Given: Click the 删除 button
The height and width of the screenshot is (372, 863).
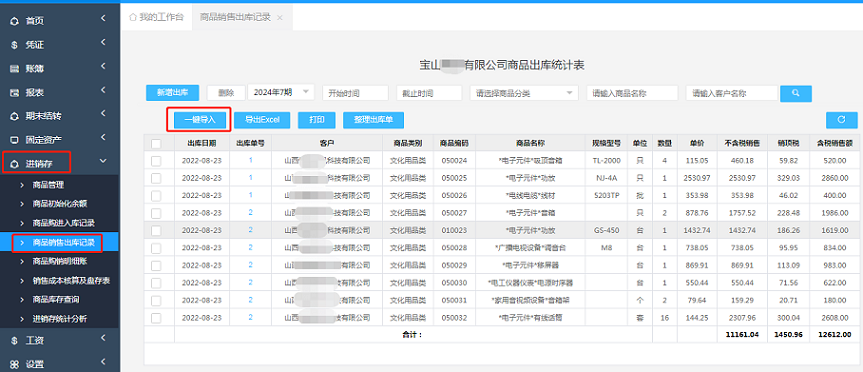Looking at the screenshot, I should point(226,93).
